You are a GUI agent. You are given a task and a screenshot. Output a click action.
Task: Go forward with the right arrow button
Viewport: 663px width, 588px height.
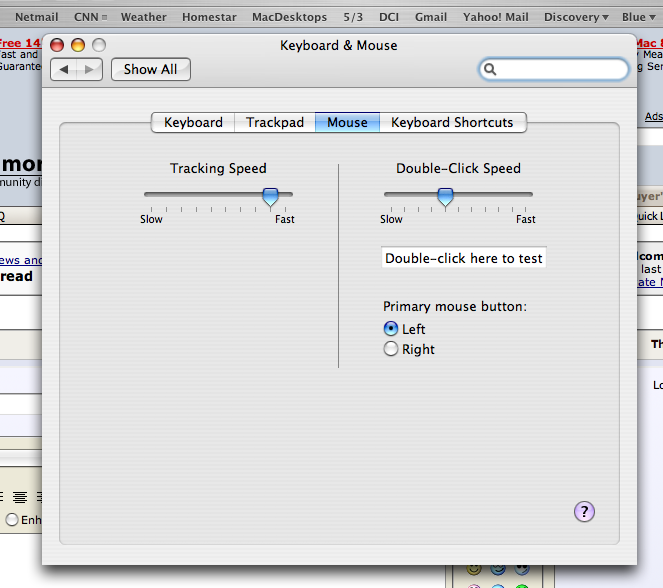point(89,69)
